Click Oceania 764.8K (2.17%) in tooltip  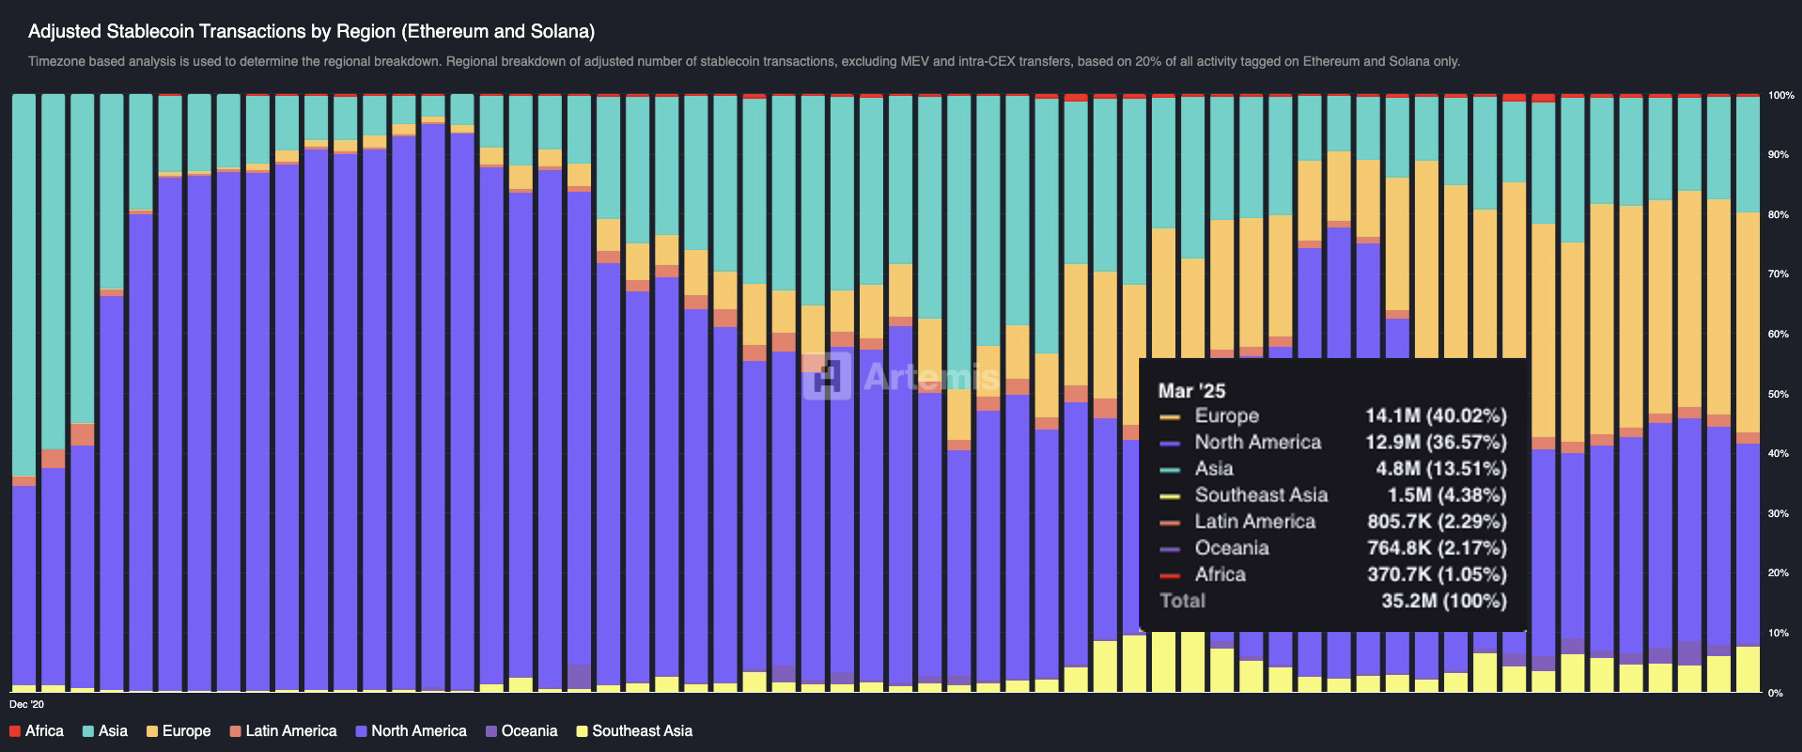pyautogui.click(x=1333, y=548)
